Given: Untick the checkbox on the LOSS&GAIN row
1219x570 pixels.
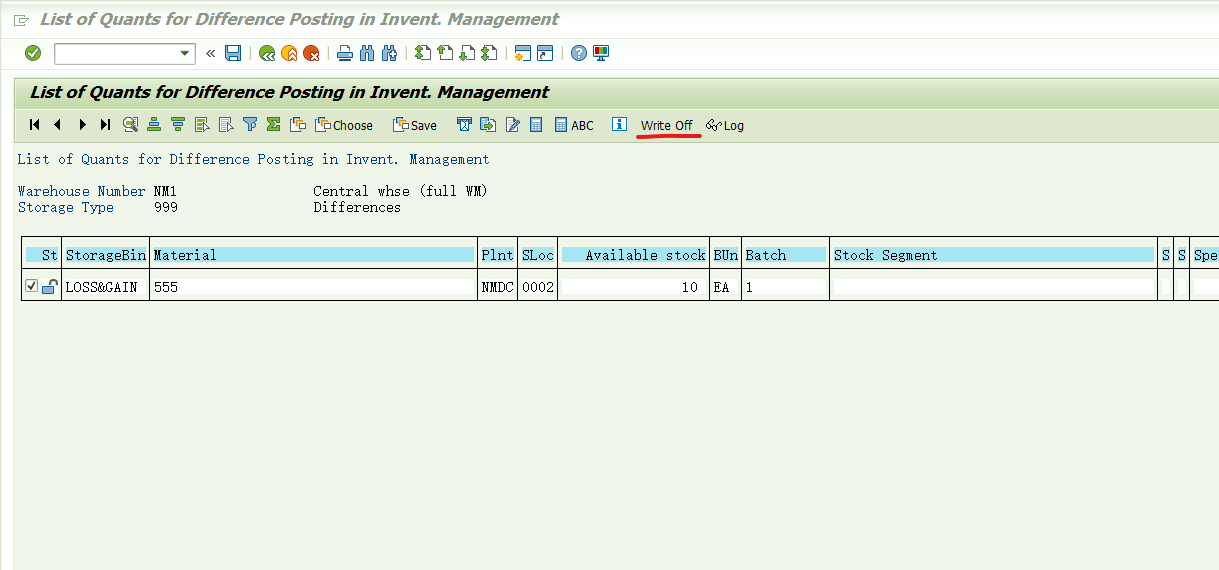Looking at the screenshot, I should [x=31, y=286].
